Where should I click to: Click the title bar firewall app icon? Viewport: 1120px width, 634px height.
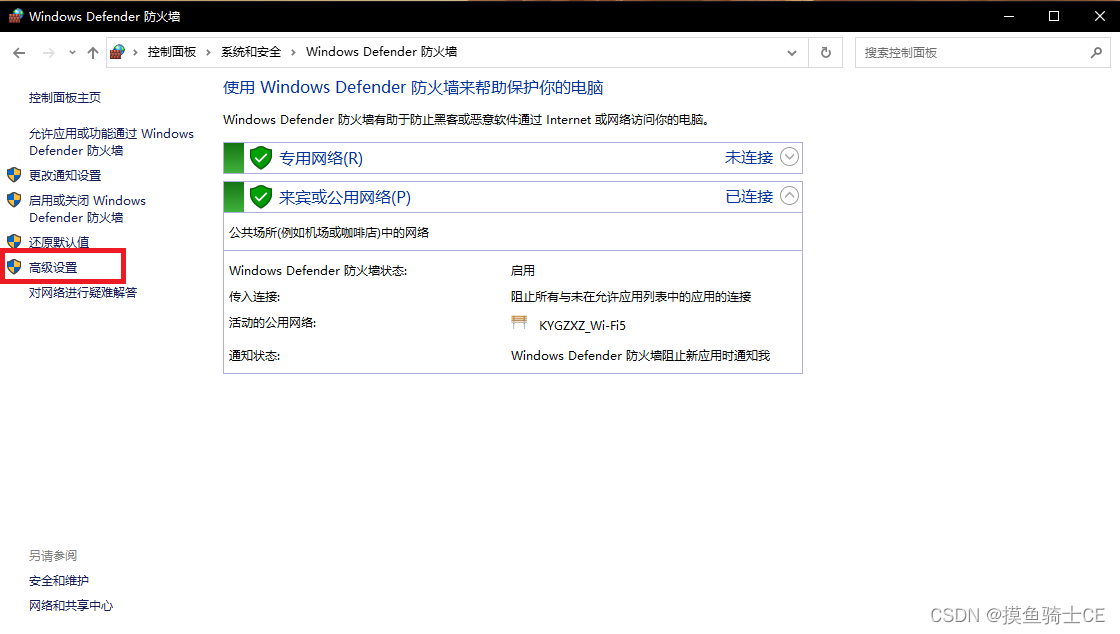[15, 16]
